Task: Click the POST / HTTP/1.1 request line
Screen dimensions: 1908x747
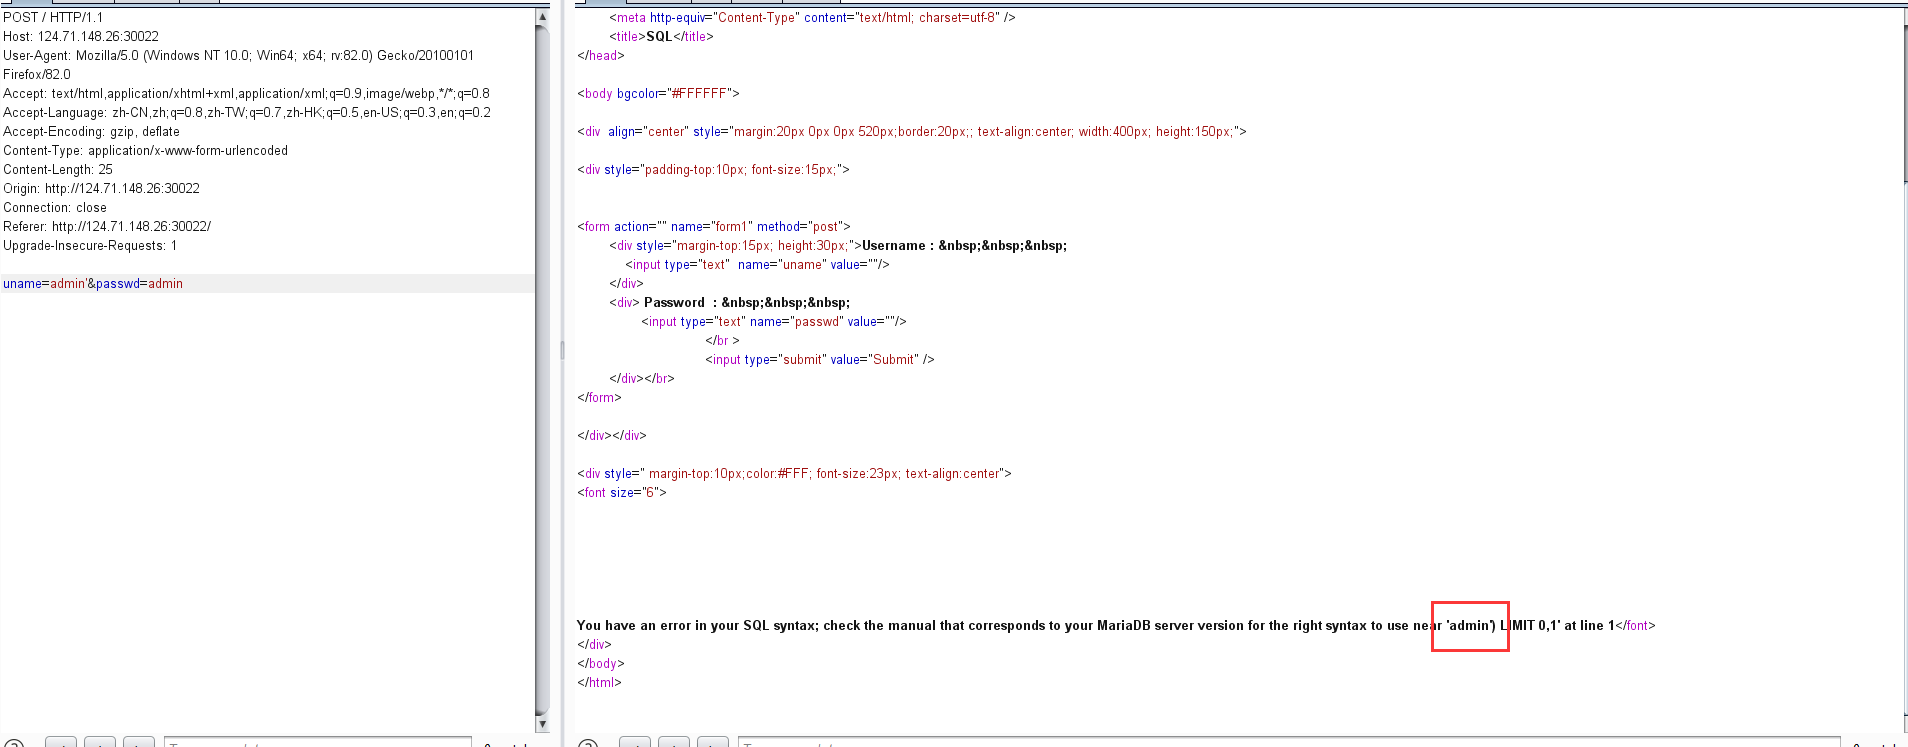Action: click(53, 18)
